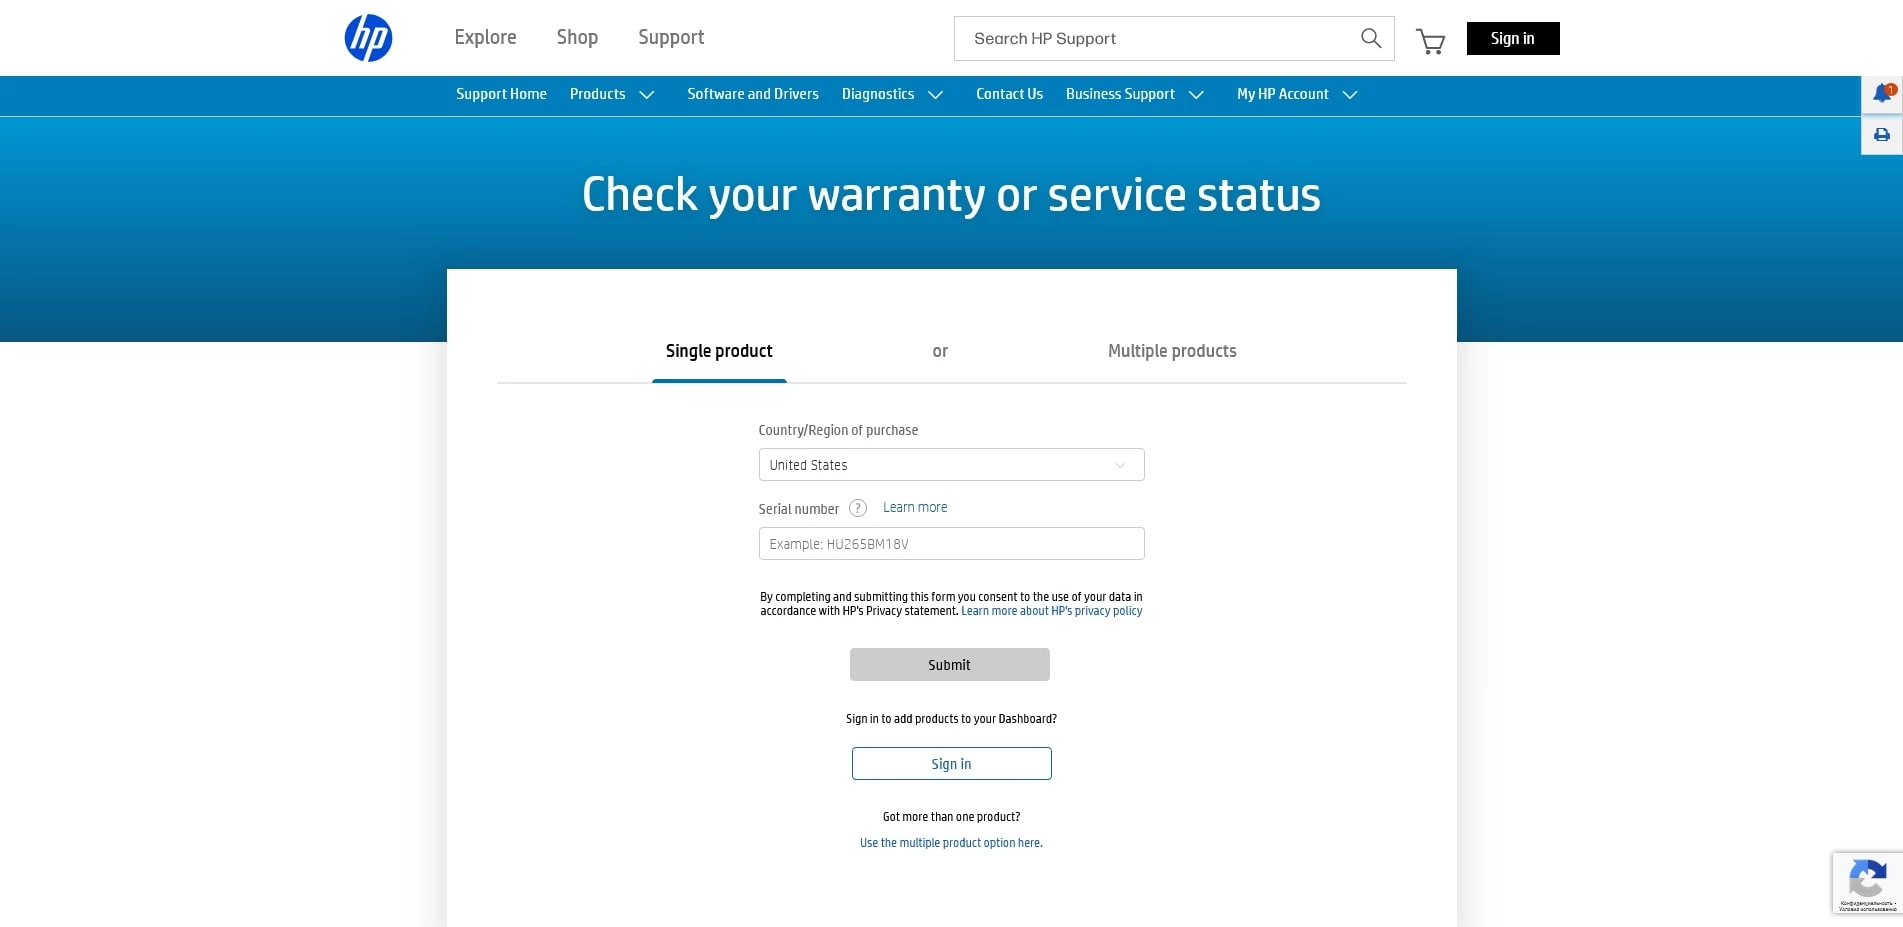
Task: Open HP's privacy policy link
Action: click(x=1051, y=611)
